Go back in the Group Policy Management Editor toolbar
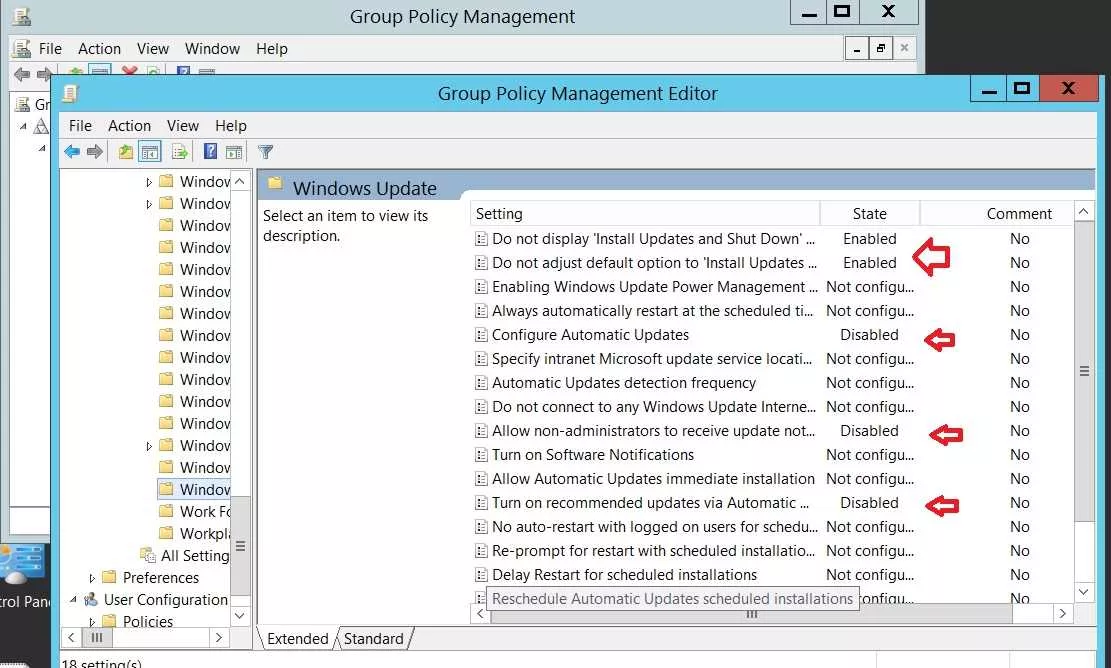The image size is (1111, 668). [x=72, y=152]
